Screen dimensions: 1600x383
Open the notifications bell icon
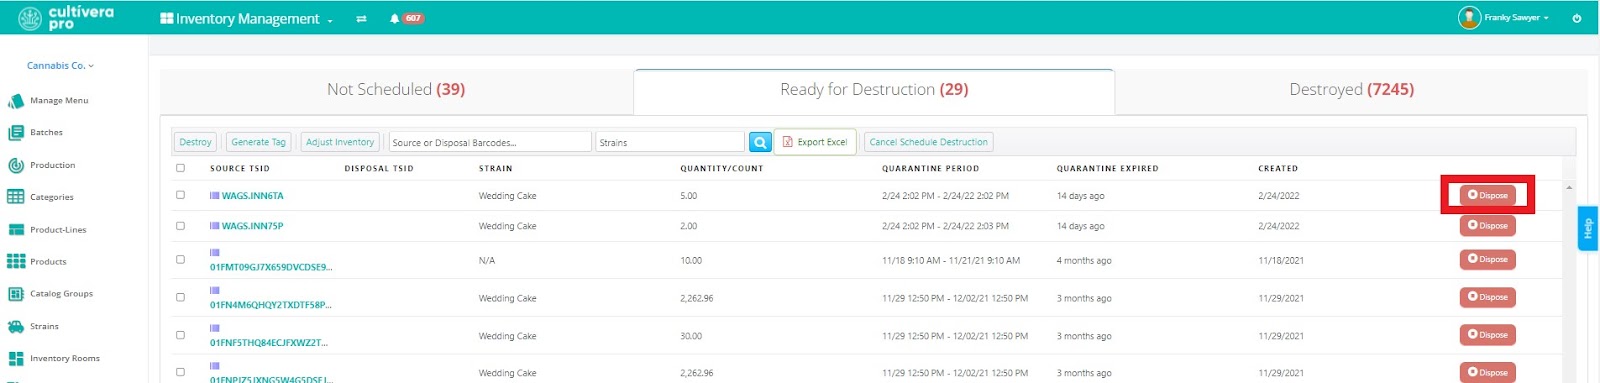coord(395,18)
